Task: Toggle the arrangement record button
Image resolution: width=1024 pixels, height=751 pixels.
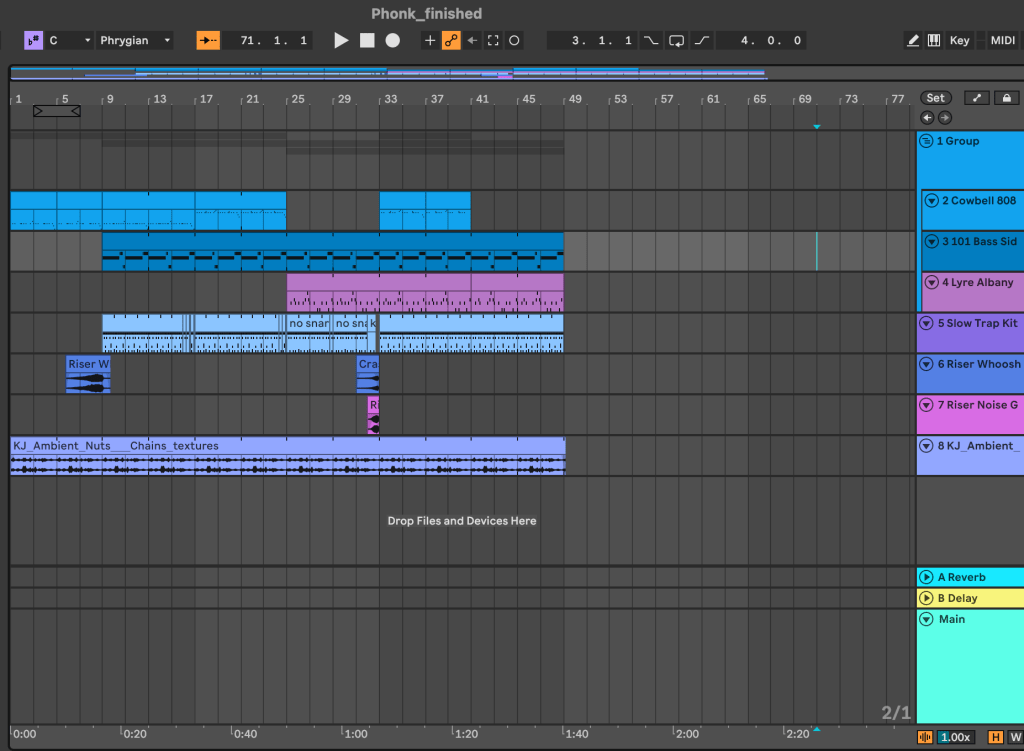Action: tap(391, 40)
